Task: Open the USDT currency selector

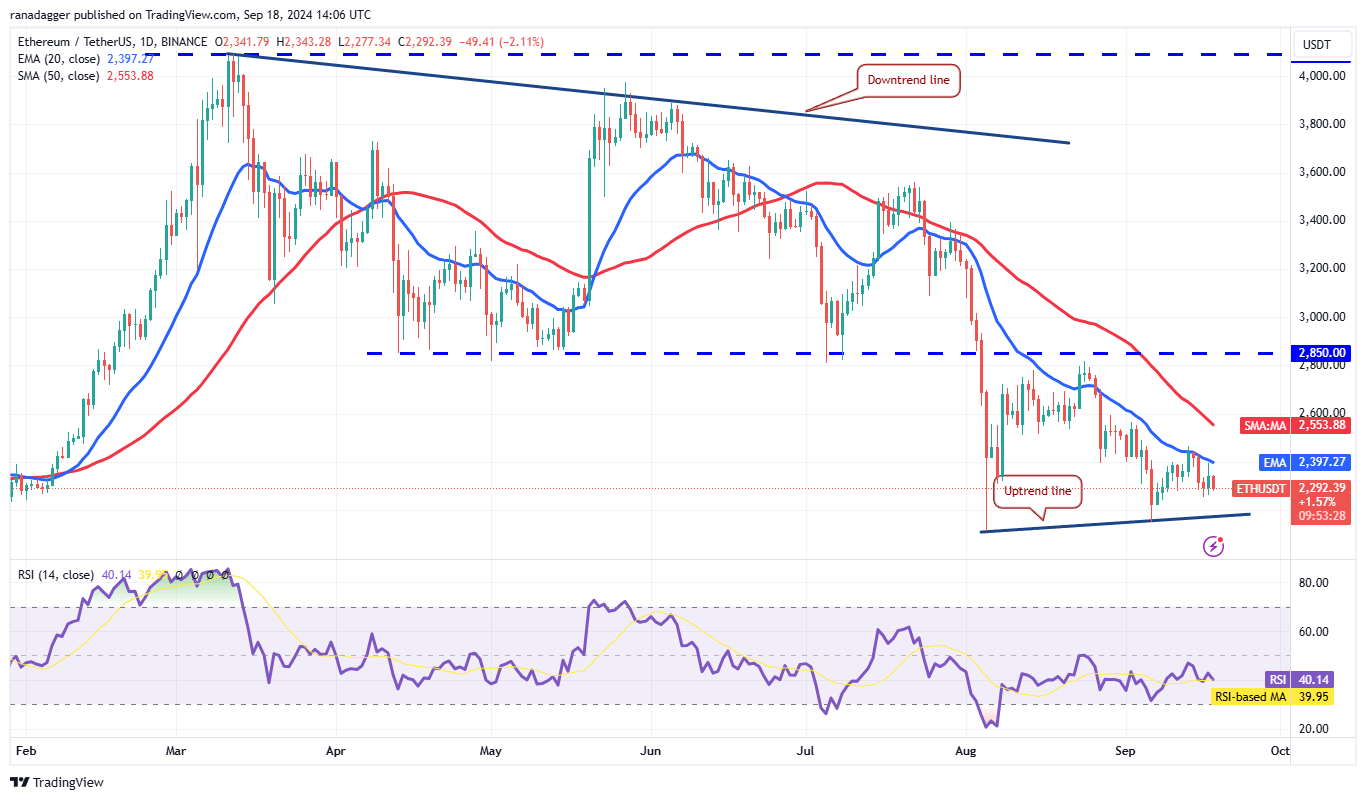Action: click(1320, 43)
